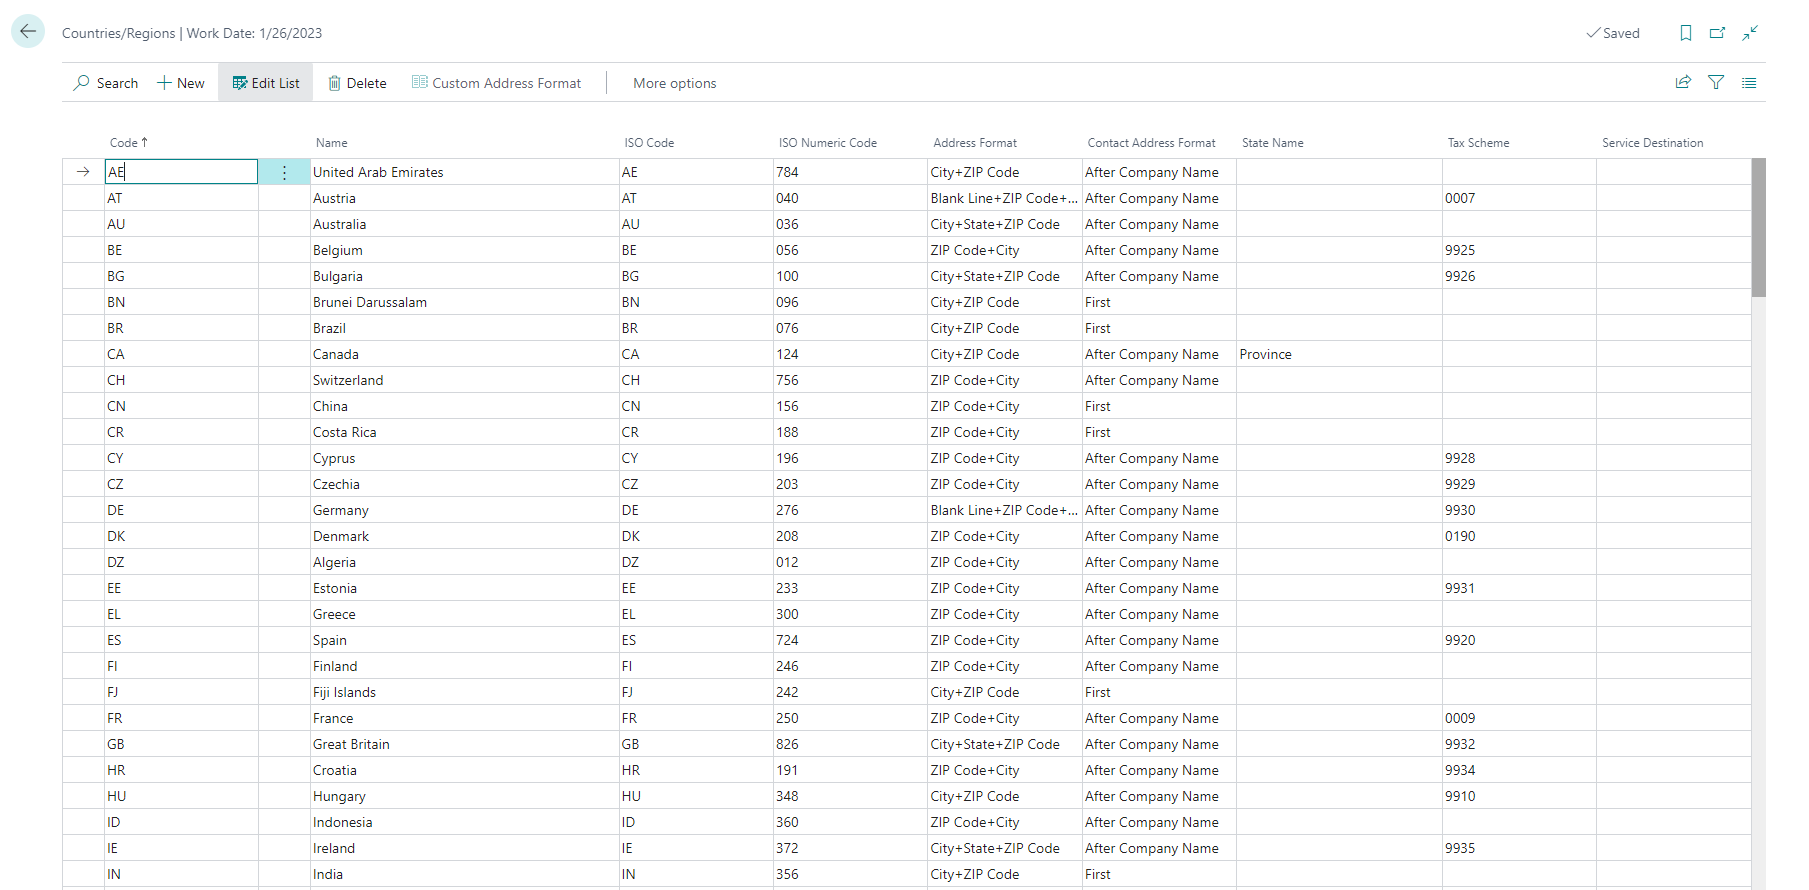1809x890 pixels.
Task: Open page in new window icon
Action: click(1717, 33)
